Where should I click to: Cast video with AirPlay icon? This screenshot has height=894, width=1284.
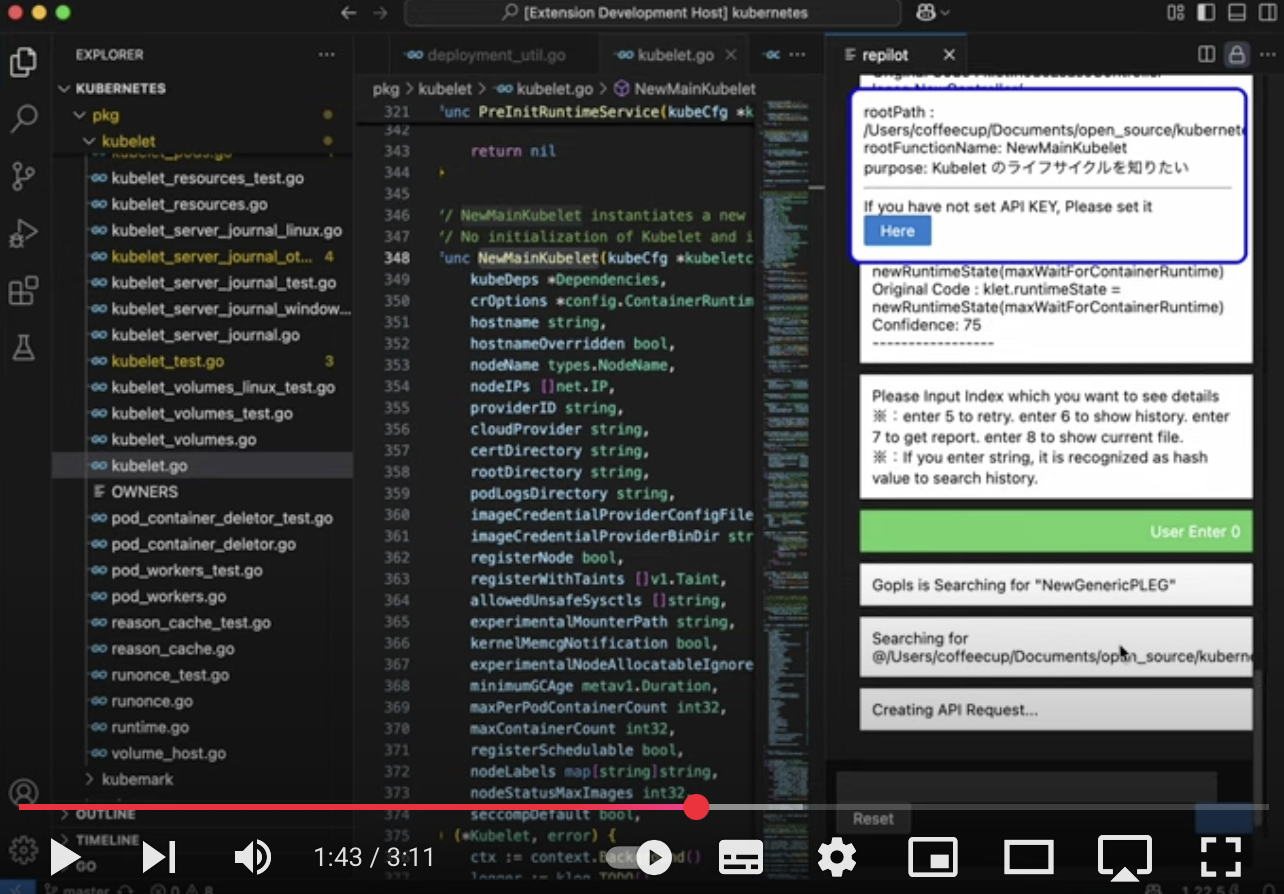click(x=1124, y=857)
